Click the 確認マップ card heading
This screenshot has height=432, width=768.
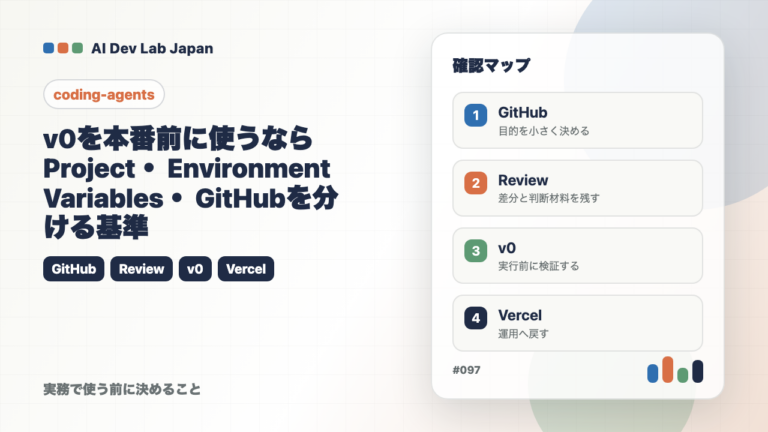[x=491, y=65]
